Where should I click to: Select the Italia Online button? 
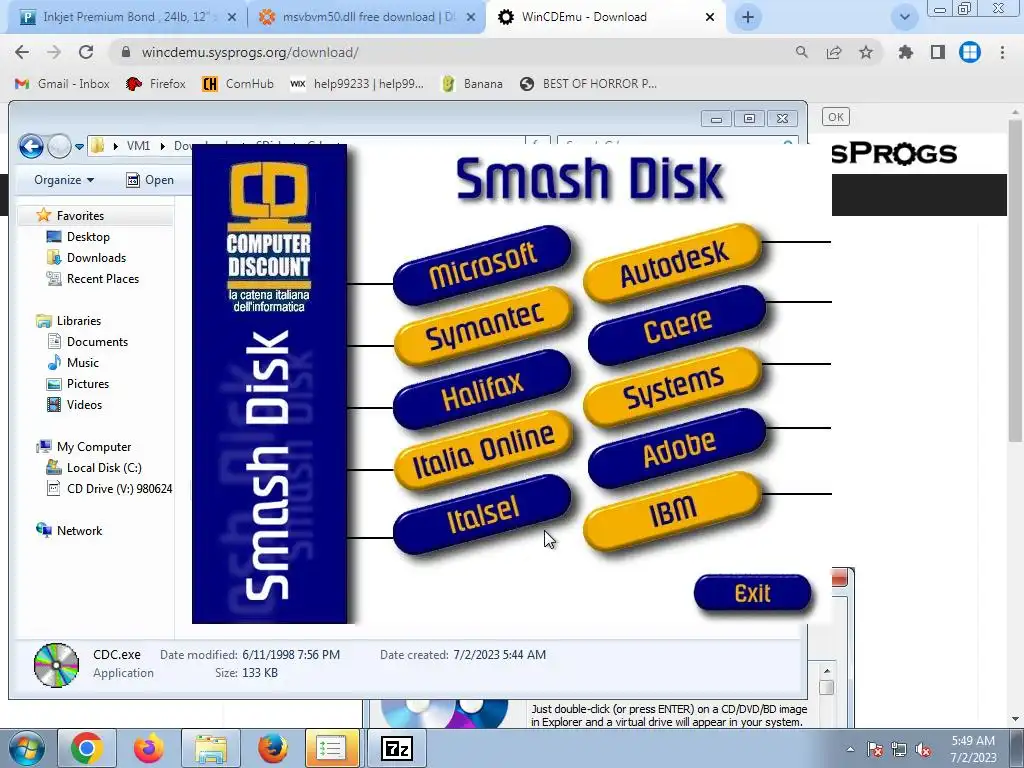point(483,451)
